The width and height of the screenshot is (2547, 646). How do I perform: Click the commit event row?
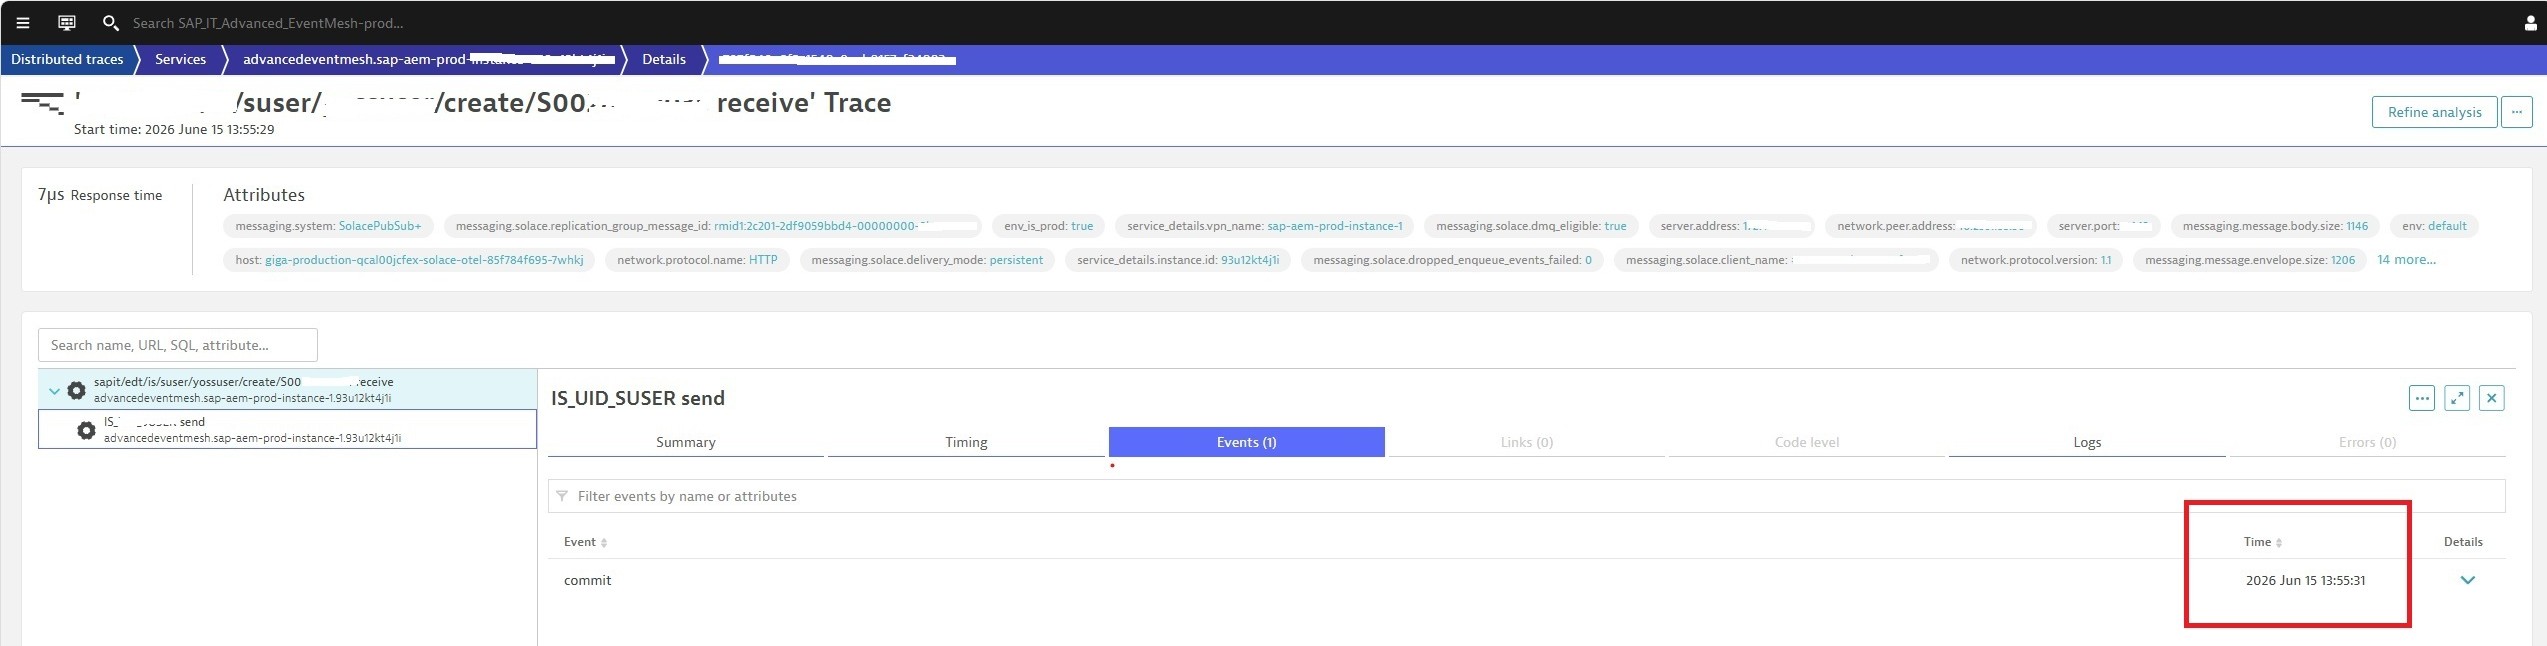pos(1526,580)
